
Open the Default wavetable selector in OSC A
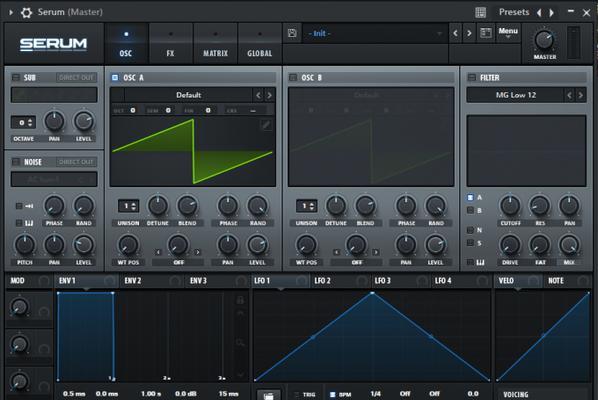click(x=188, y=95)
